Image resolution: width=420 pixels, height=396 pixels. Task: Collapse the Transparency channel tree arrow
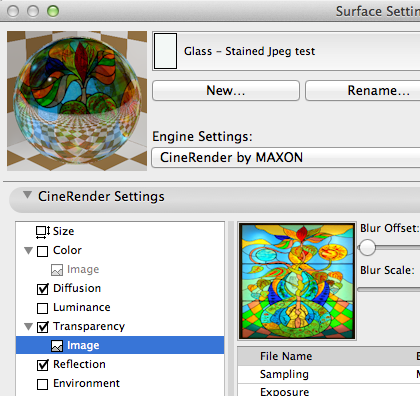pos(29,326)
